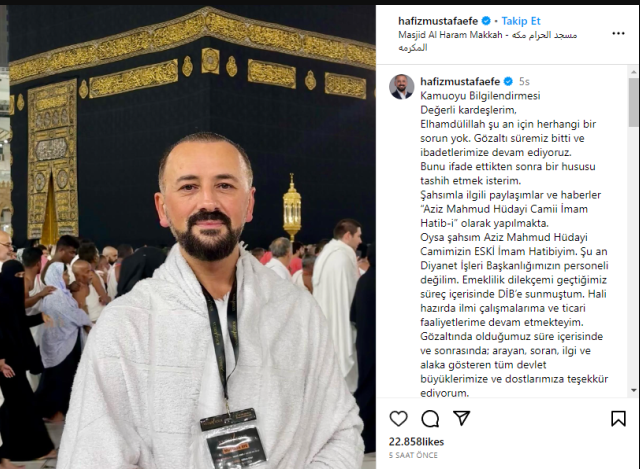
Task: Click the scrollbar up arrow in the caption panel
Action: (x=633, y=72)
